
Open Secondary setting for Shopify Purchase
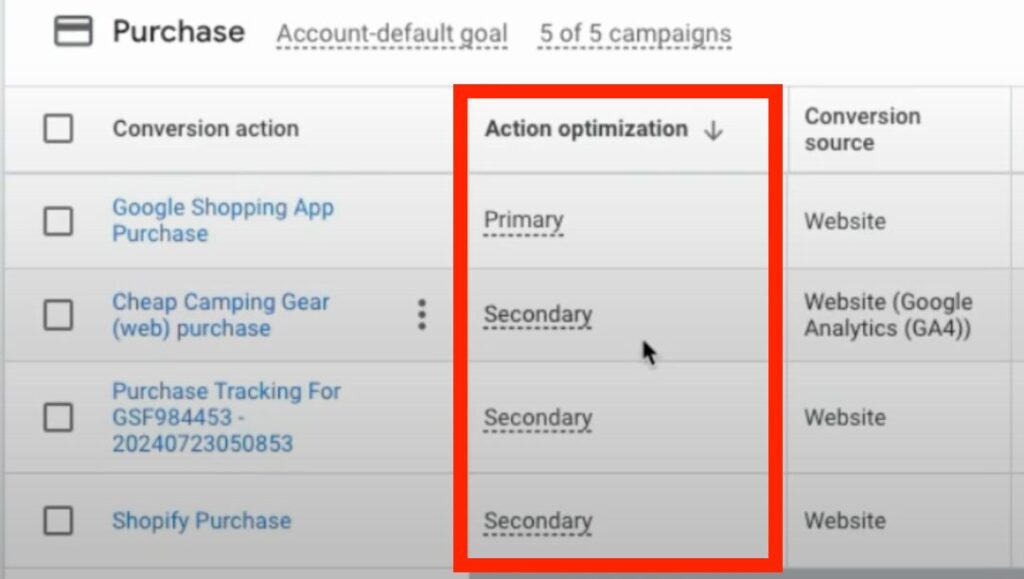pyautogui.click(x=537, y=521)
